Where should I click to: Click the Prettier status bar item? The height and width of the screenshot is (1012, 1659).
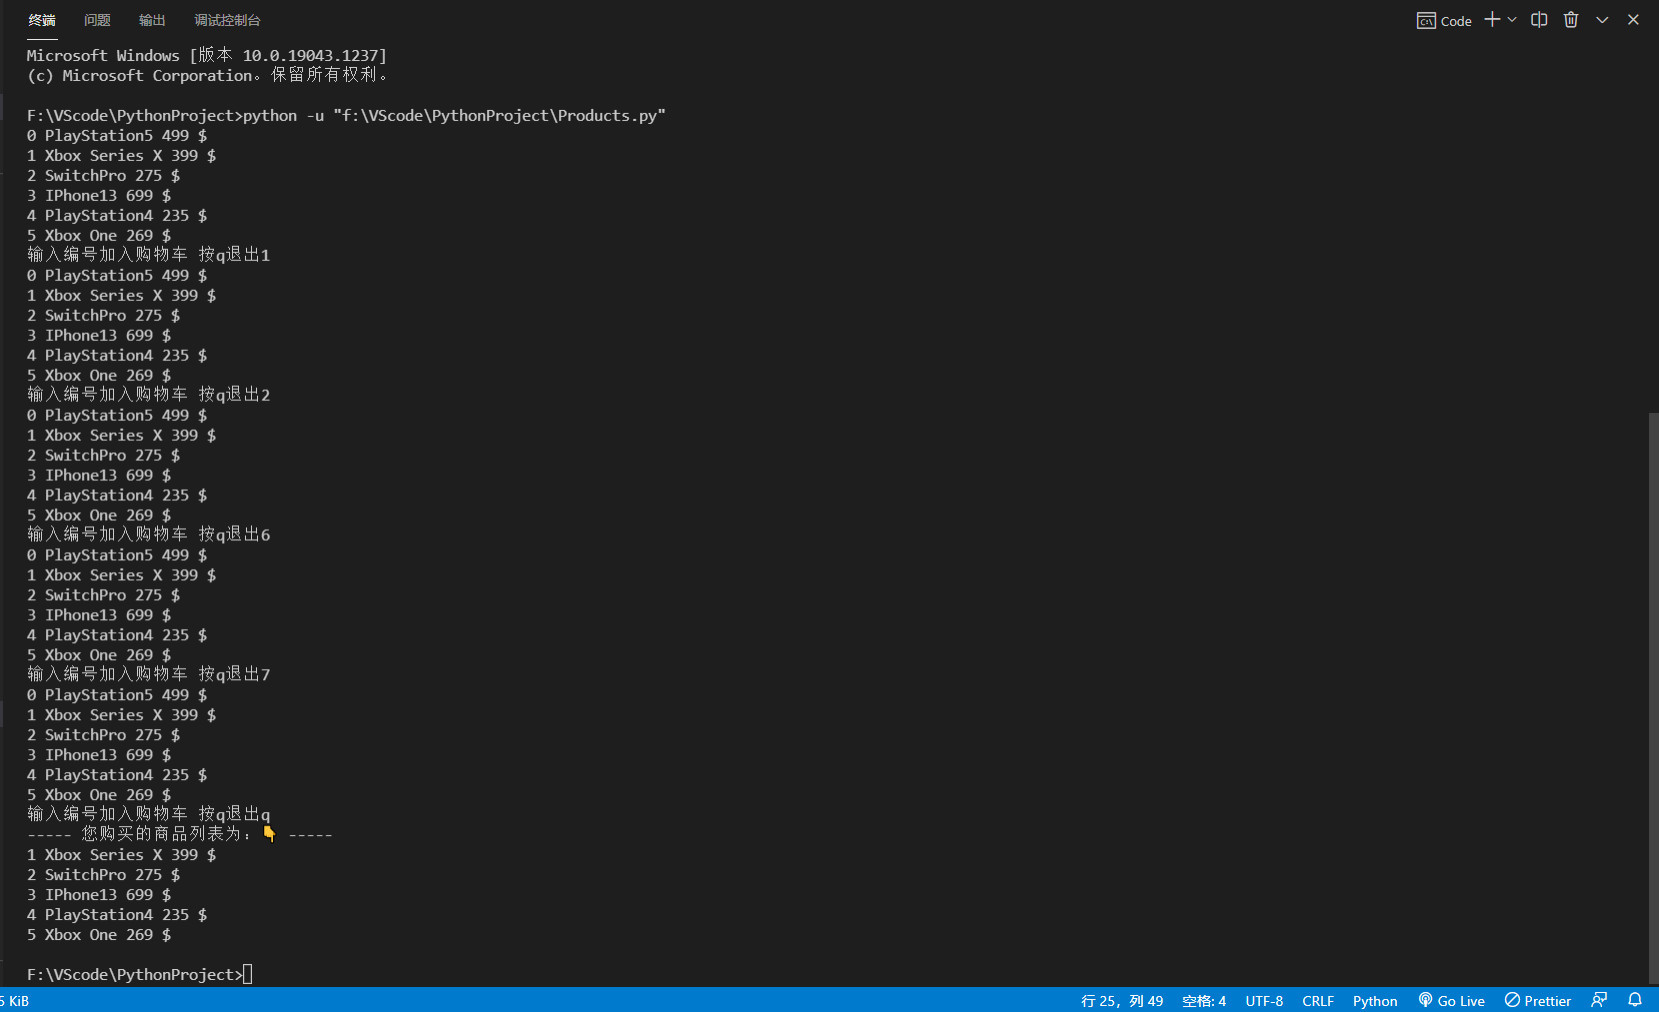(x=1538, y=1000)
